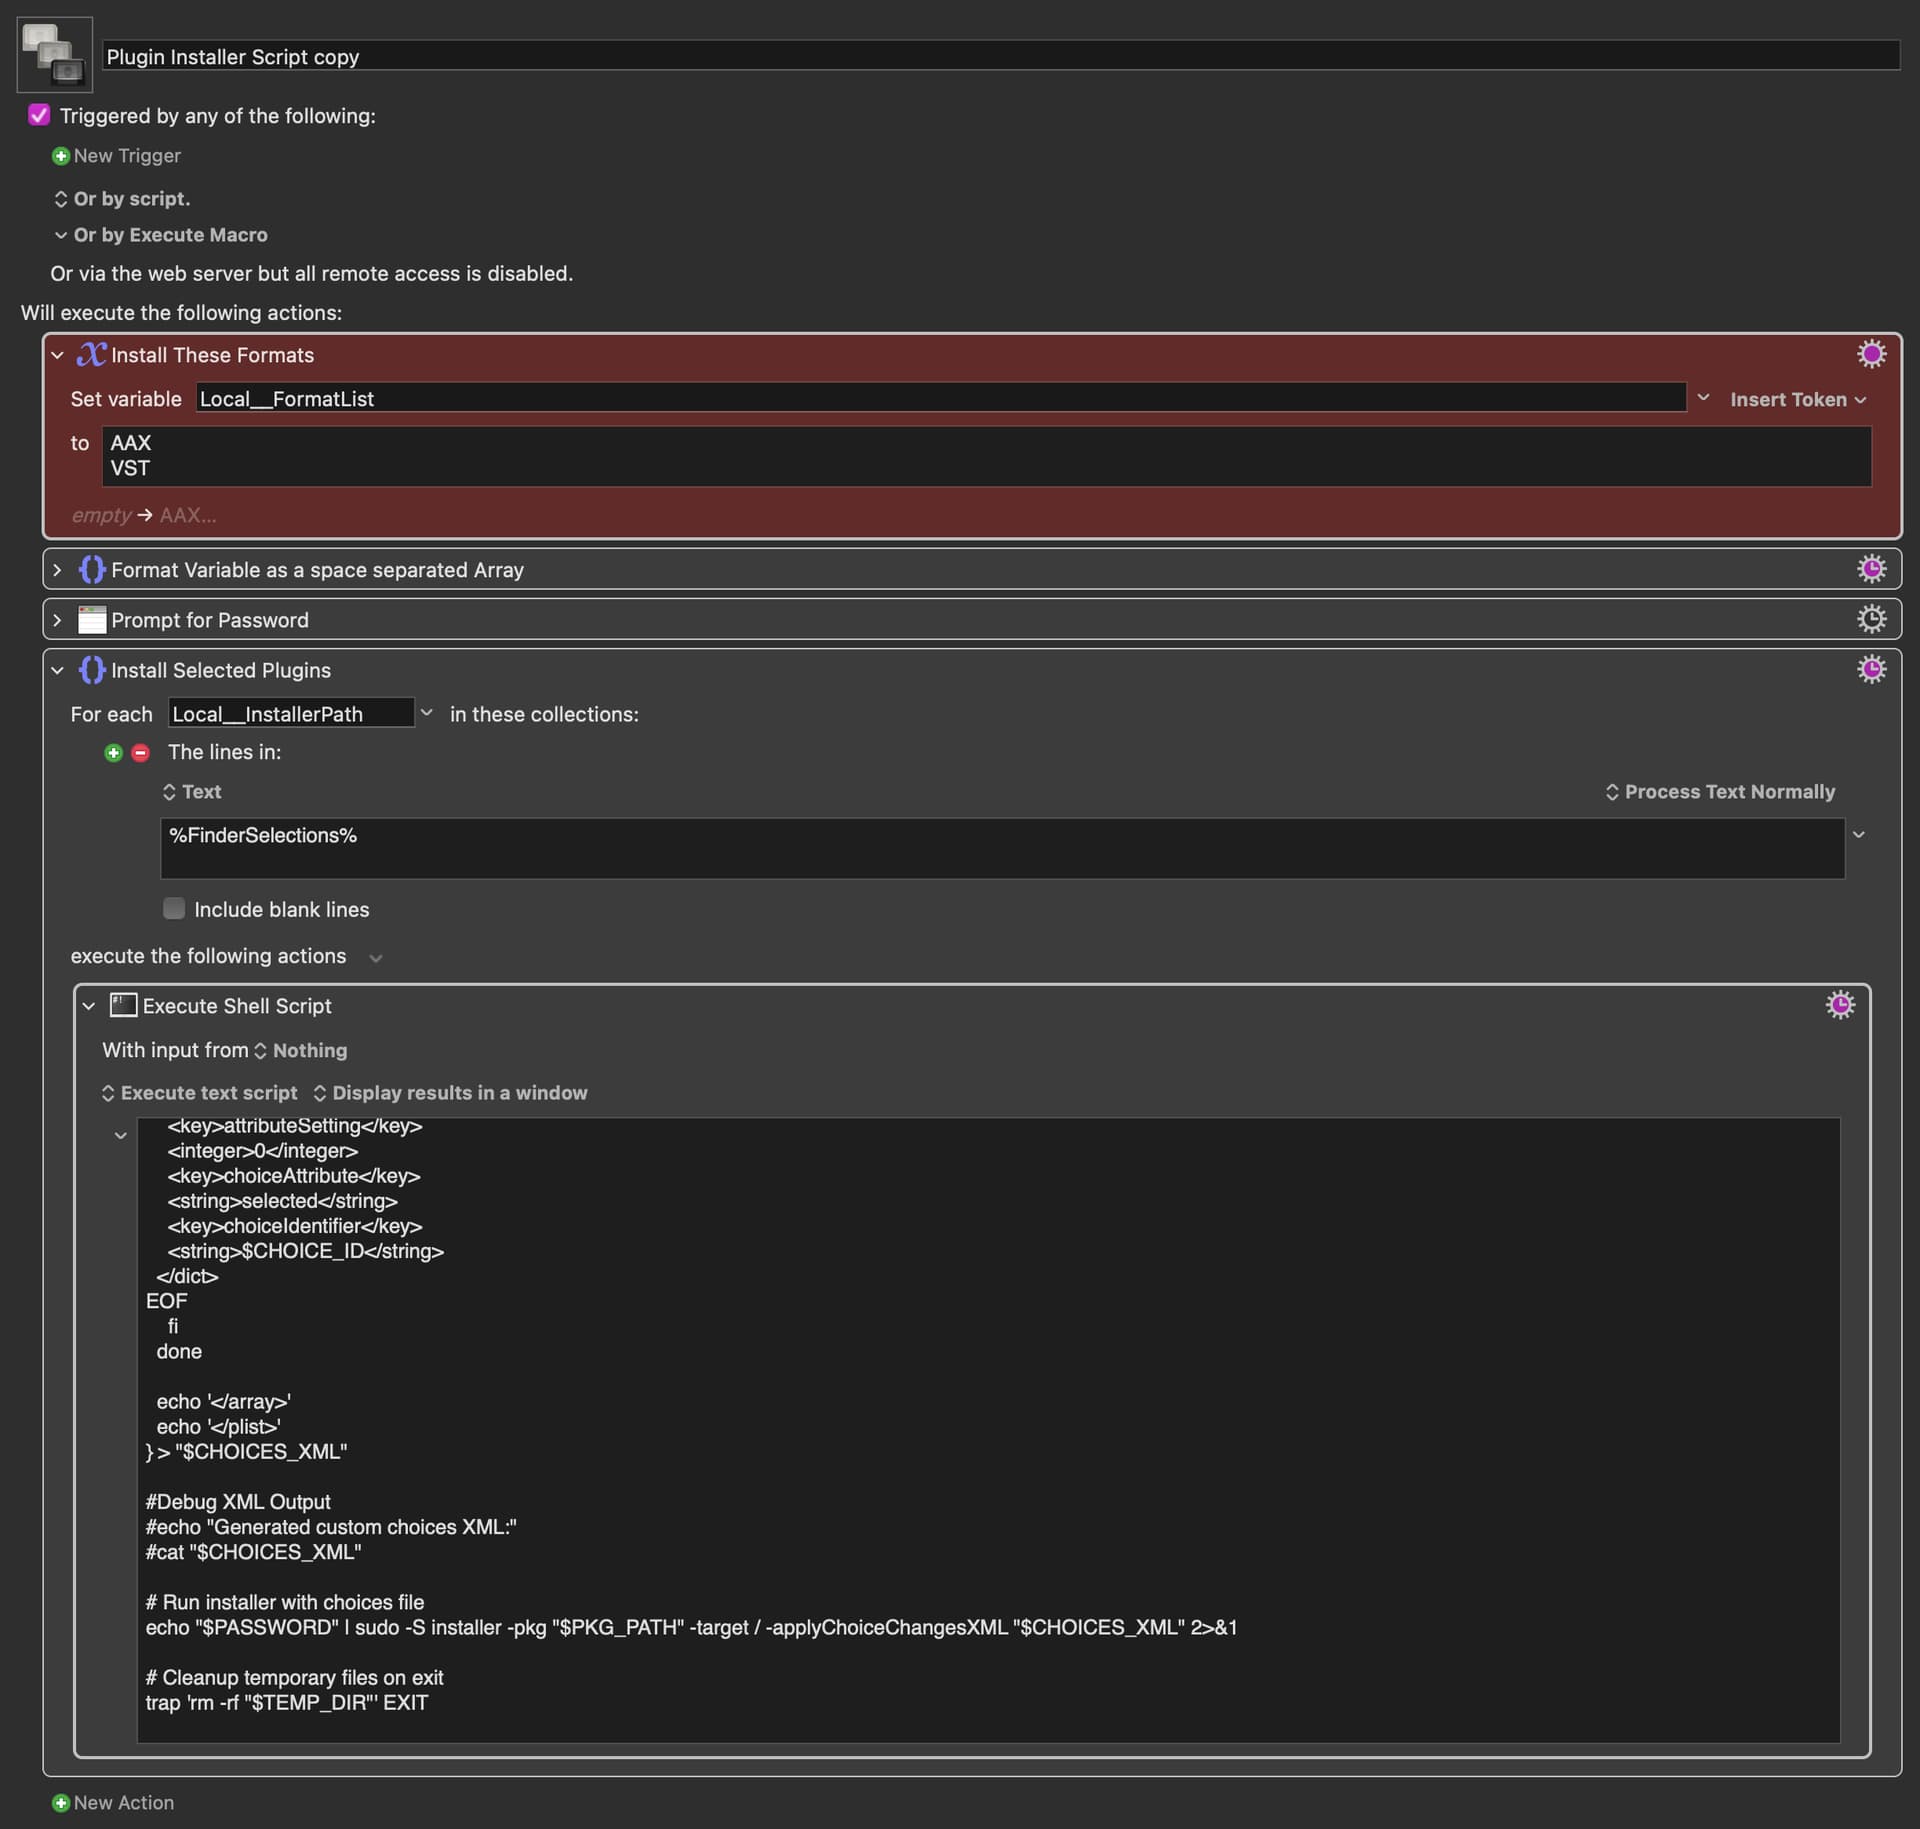Viewport: 1920px width, 1829px height.
Task: Toggle the 'Triggered by any of the following' checkbox
Action: (39, 115)
